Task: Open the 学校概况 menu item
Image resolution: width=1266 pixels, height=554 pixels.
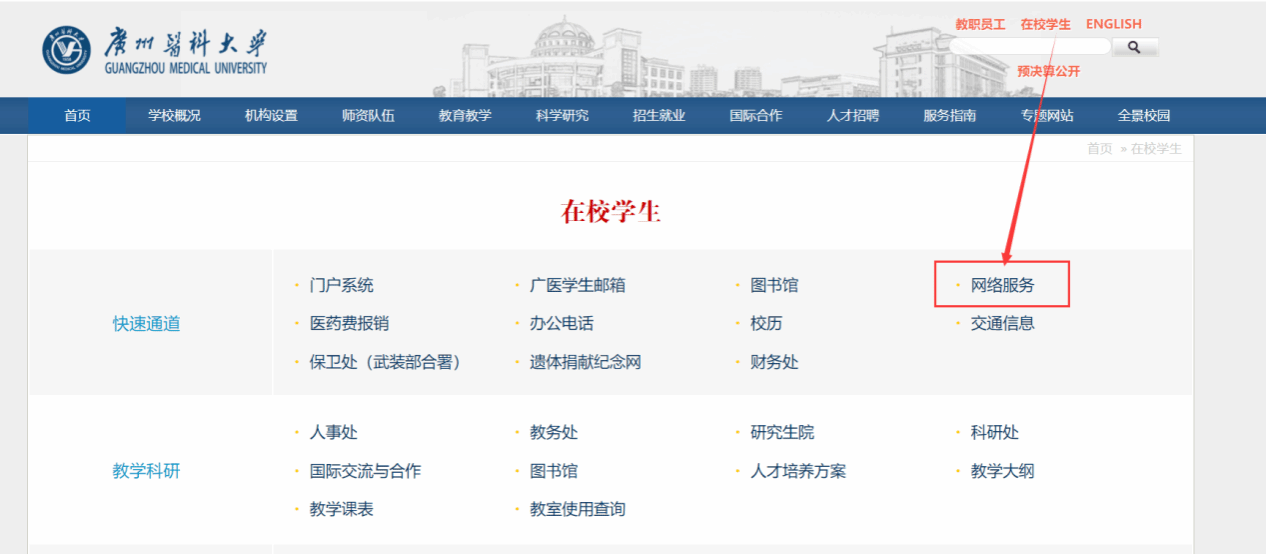Action: tap(174, 115)
